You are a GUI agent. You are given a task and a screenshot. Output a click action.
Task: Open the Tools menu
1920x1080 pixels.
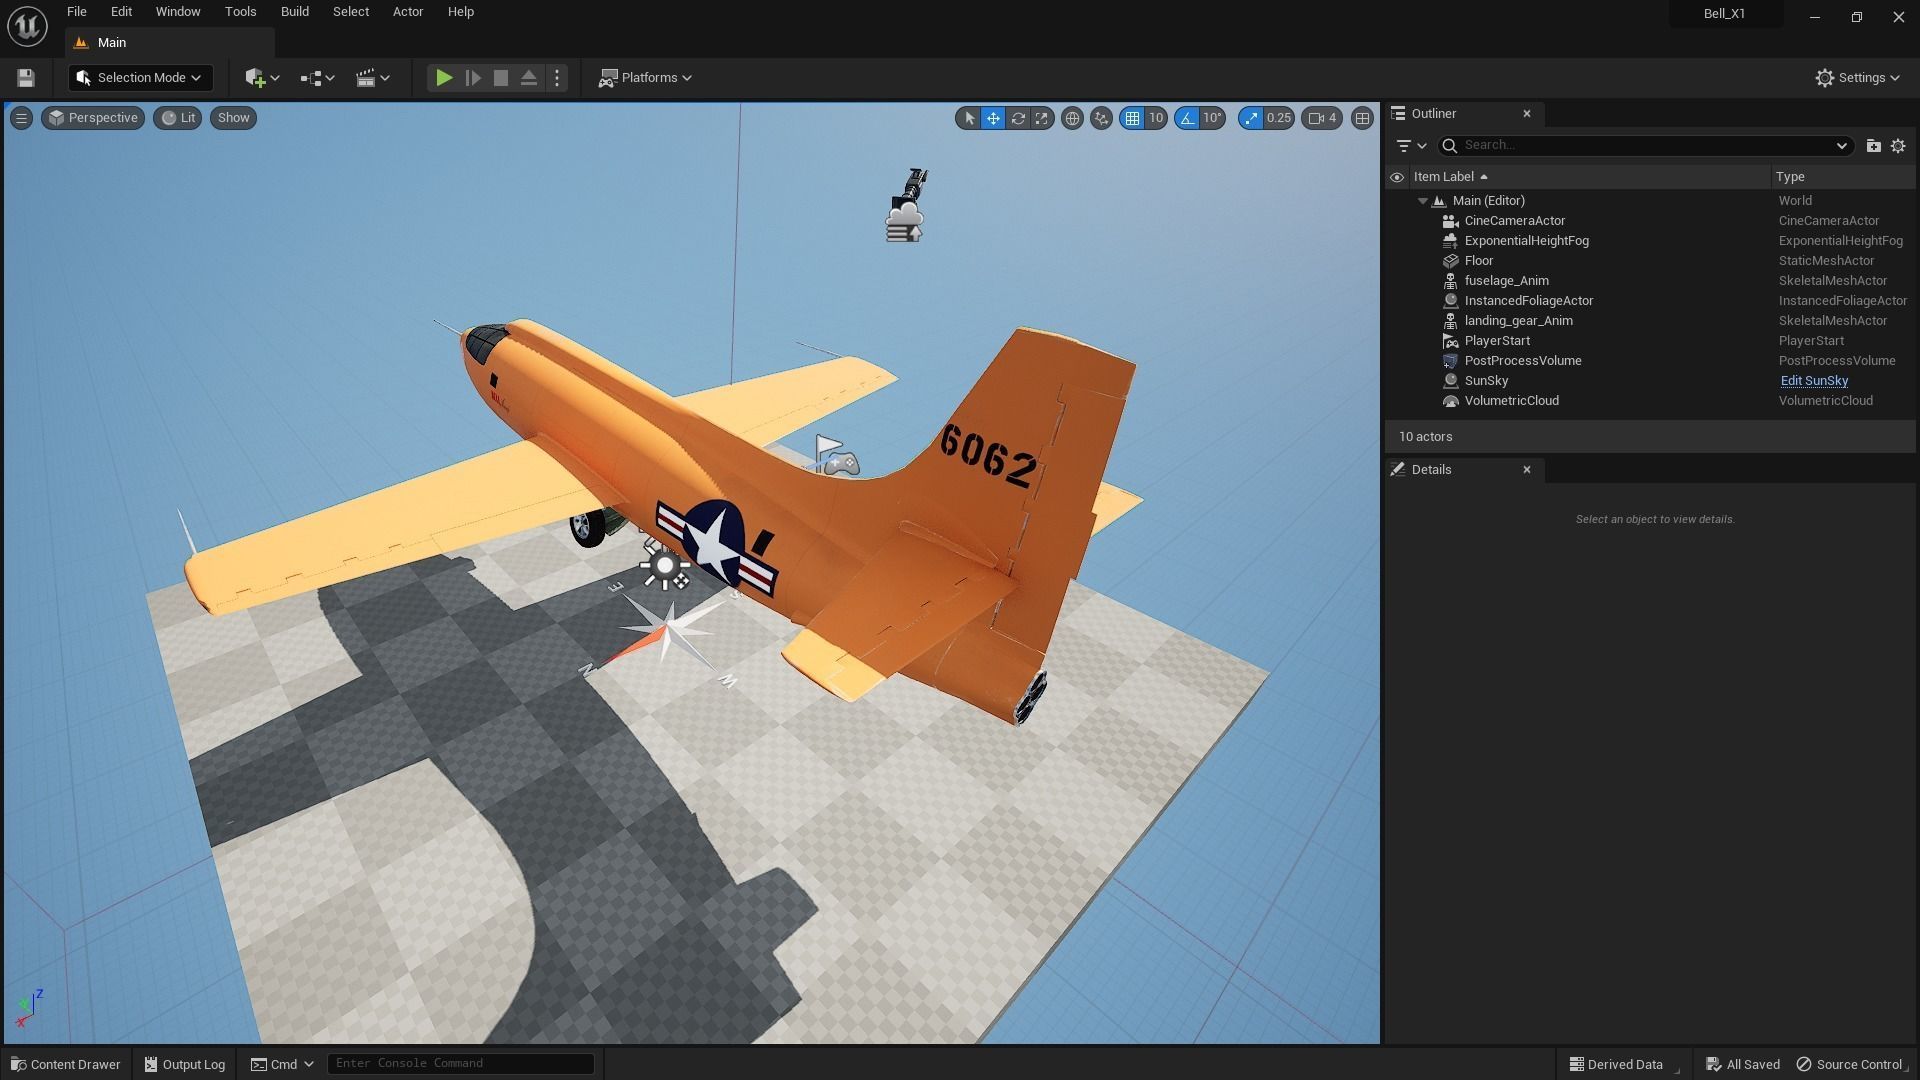(240, 12)
